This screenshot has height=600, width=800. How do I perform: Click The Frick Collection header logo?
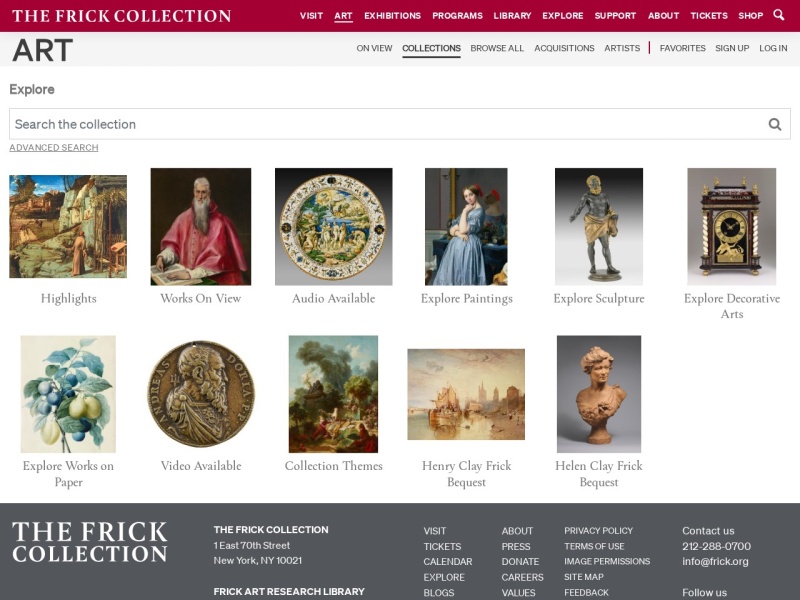tap(121, 16)
